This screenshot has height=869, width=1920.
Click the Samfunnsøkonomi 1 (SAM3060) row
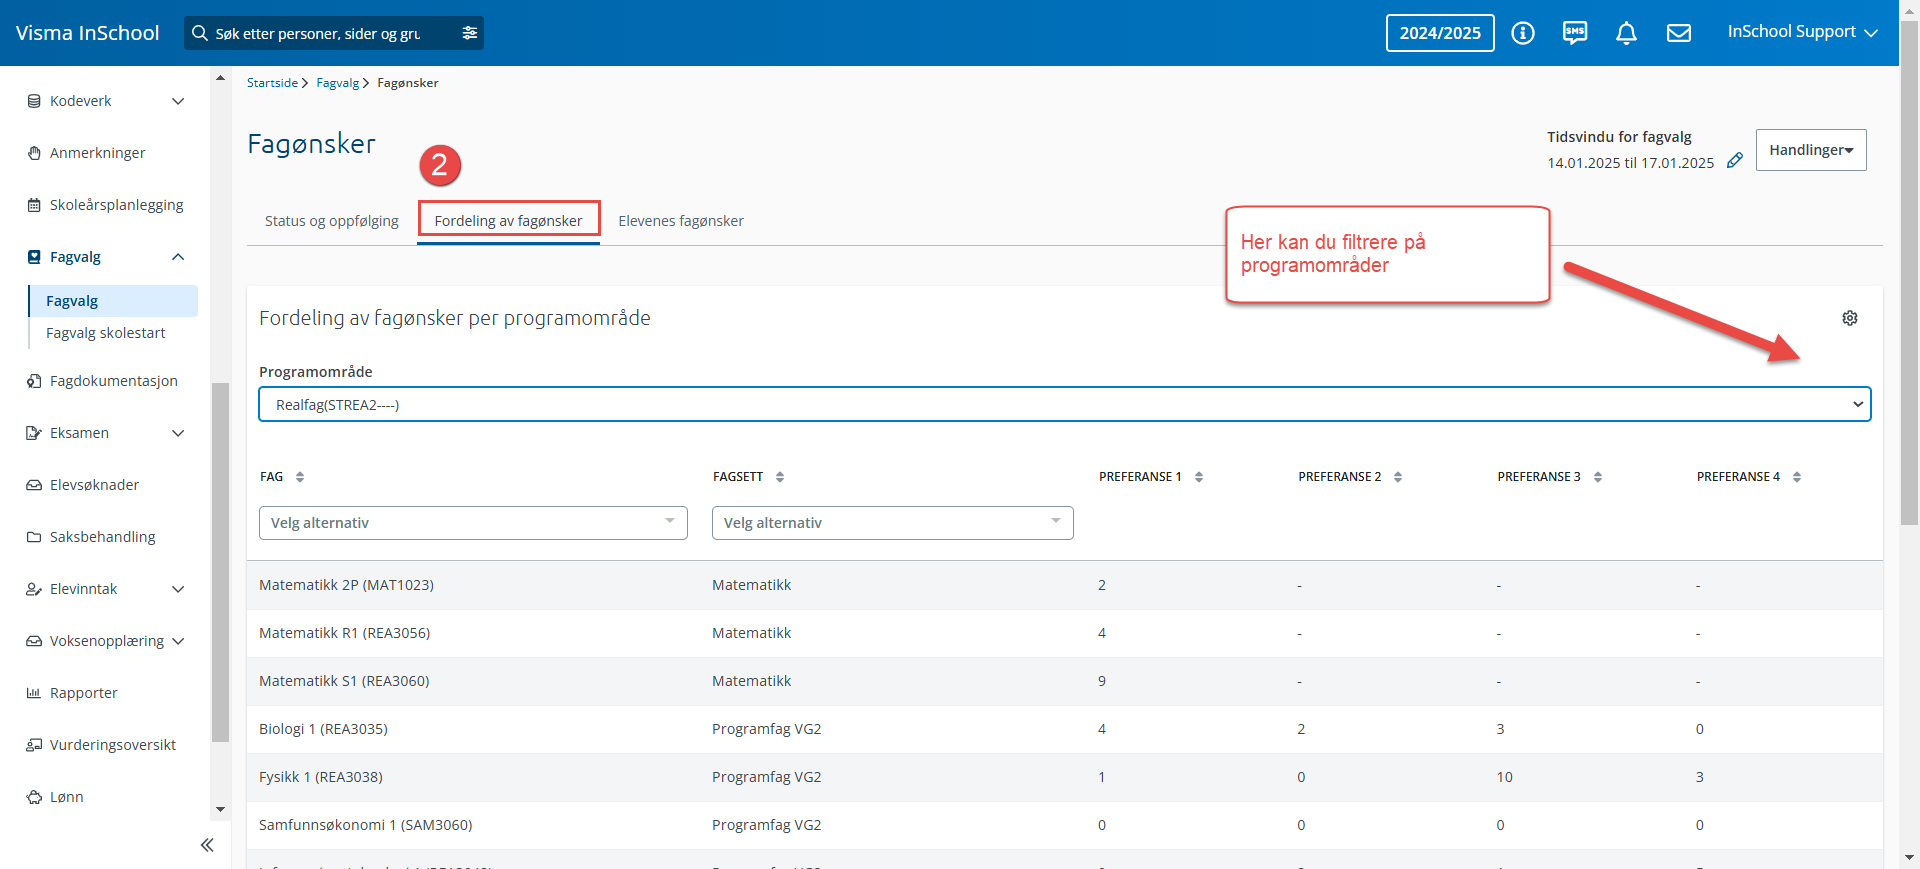click(x=1064, y=825)
